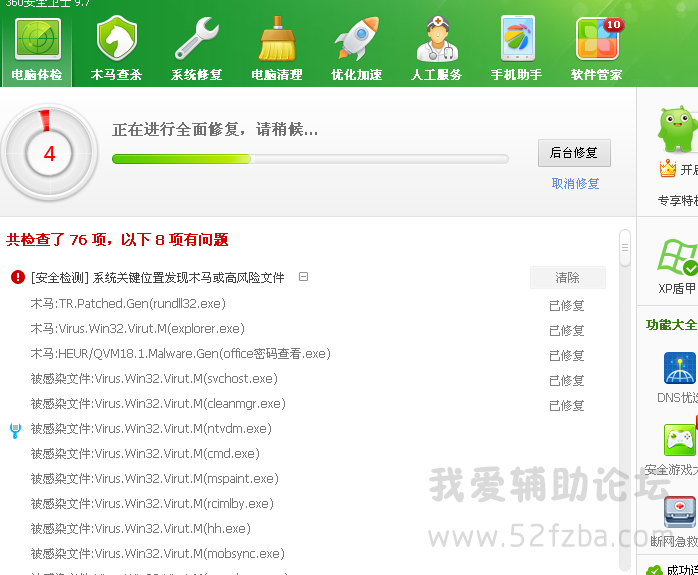Open 木马查杀 horse shield icon
The image size is (698, 575).
point(117,38)
